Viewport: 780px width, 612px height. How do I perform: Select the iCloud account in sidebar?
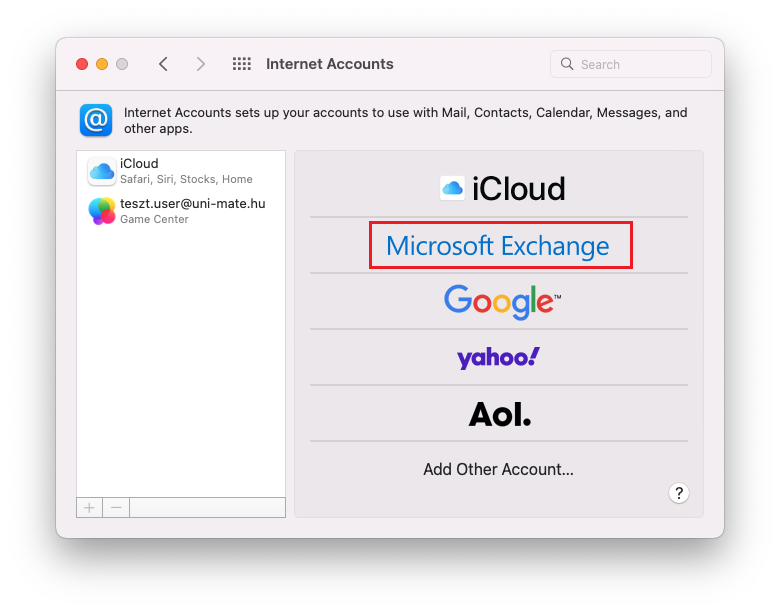pyautogui.click(x=181, y=171)
